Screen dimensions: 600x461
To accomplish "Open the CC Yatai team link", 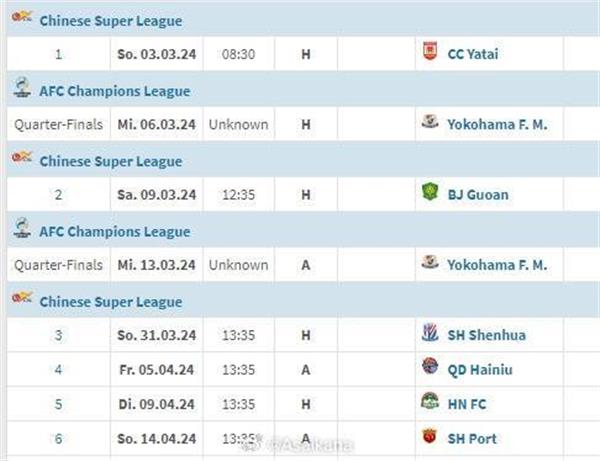I will pos(474,54).
